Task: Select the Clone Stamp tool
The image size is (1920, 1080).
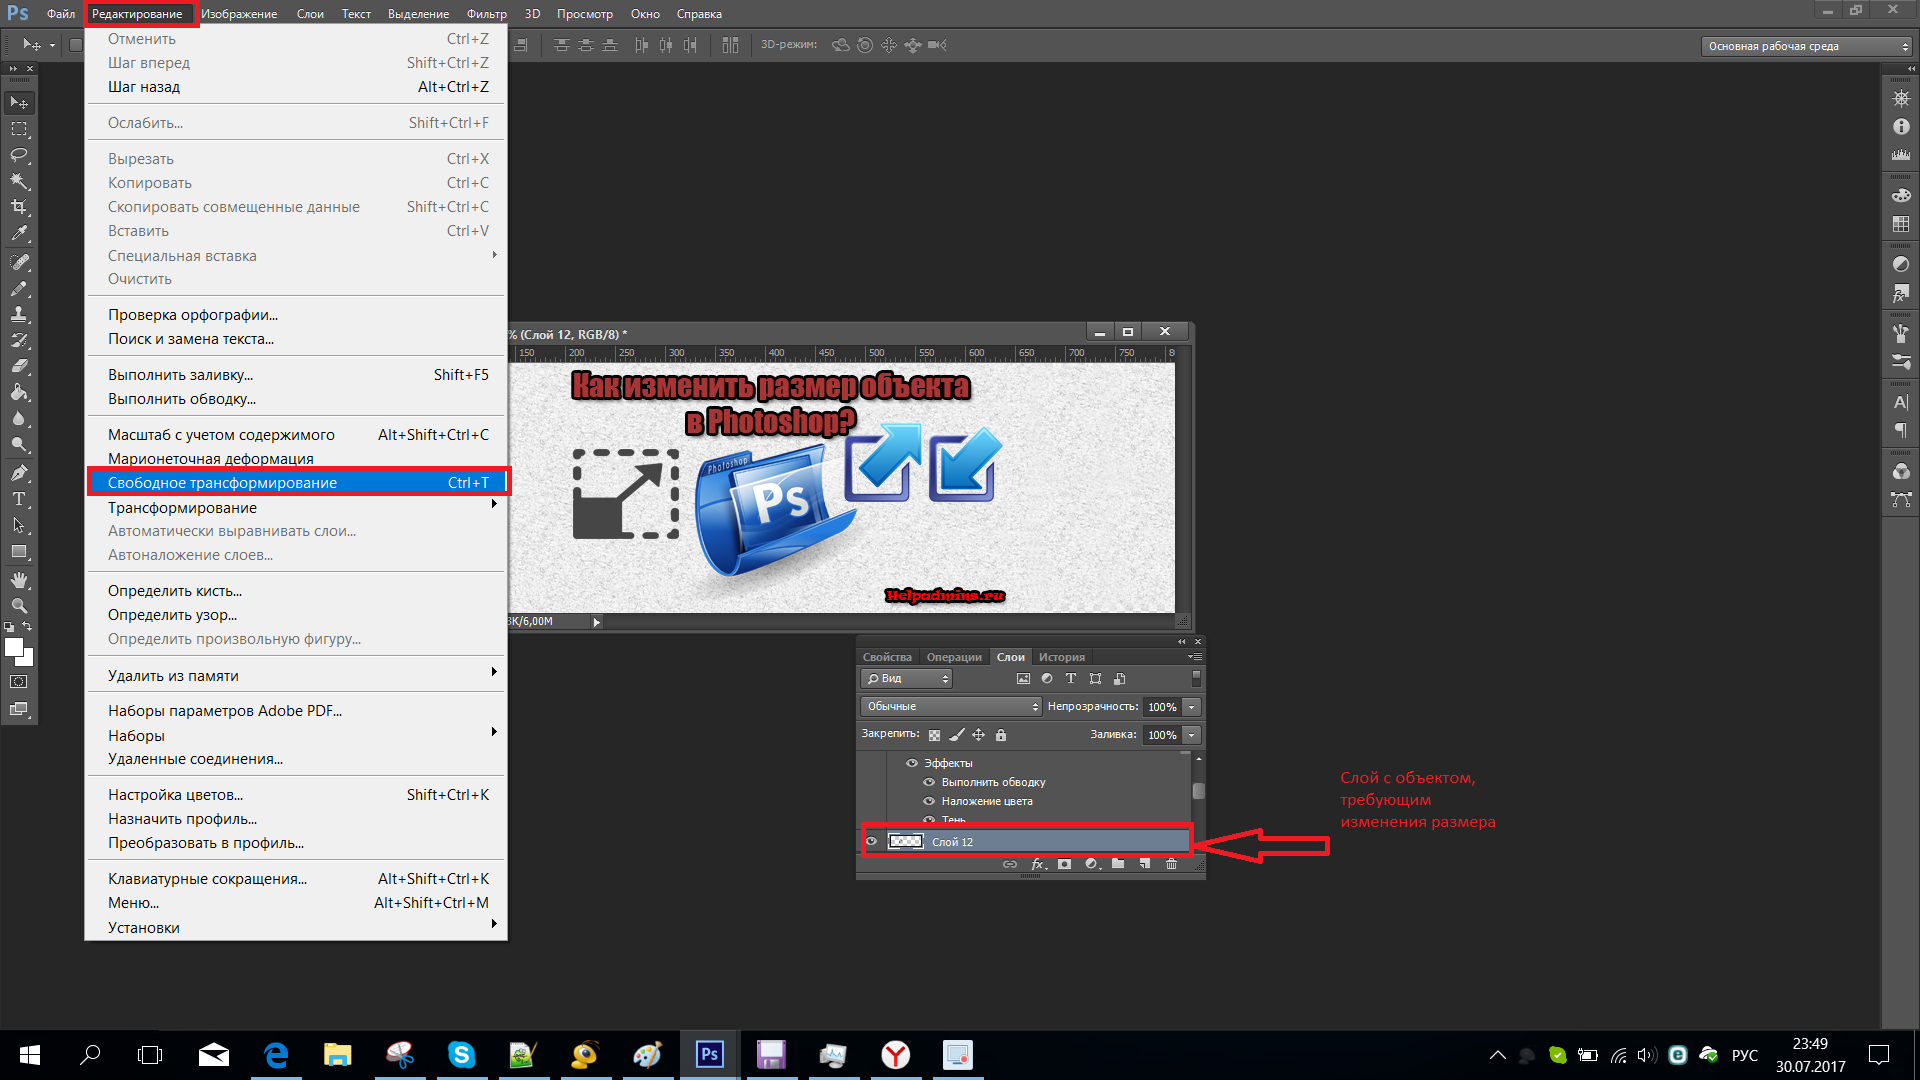Action: click(x=18, y=315)
